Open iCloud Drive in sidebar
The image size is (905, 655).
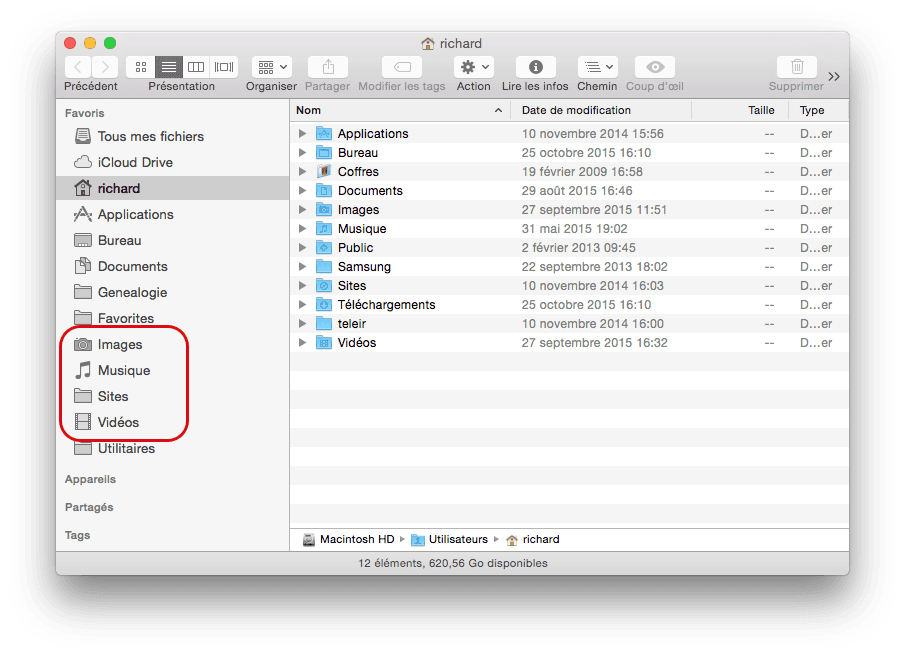[173, 162]
